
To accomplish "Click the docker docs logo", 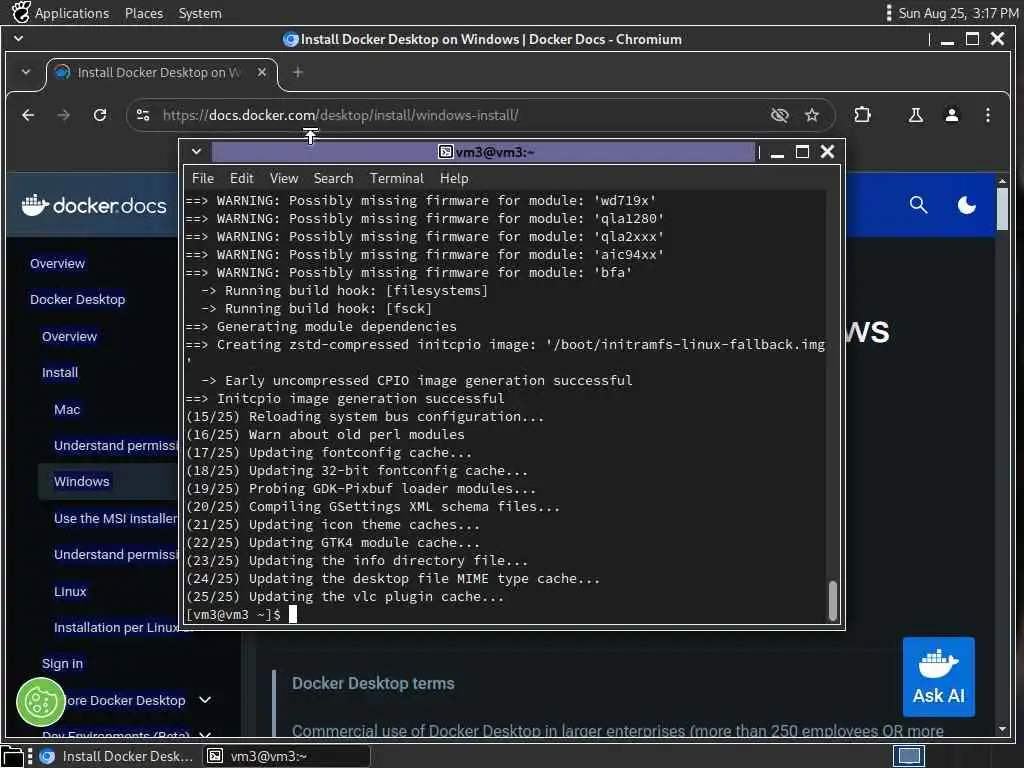I will pyautogui.click(x=94, y=205).
